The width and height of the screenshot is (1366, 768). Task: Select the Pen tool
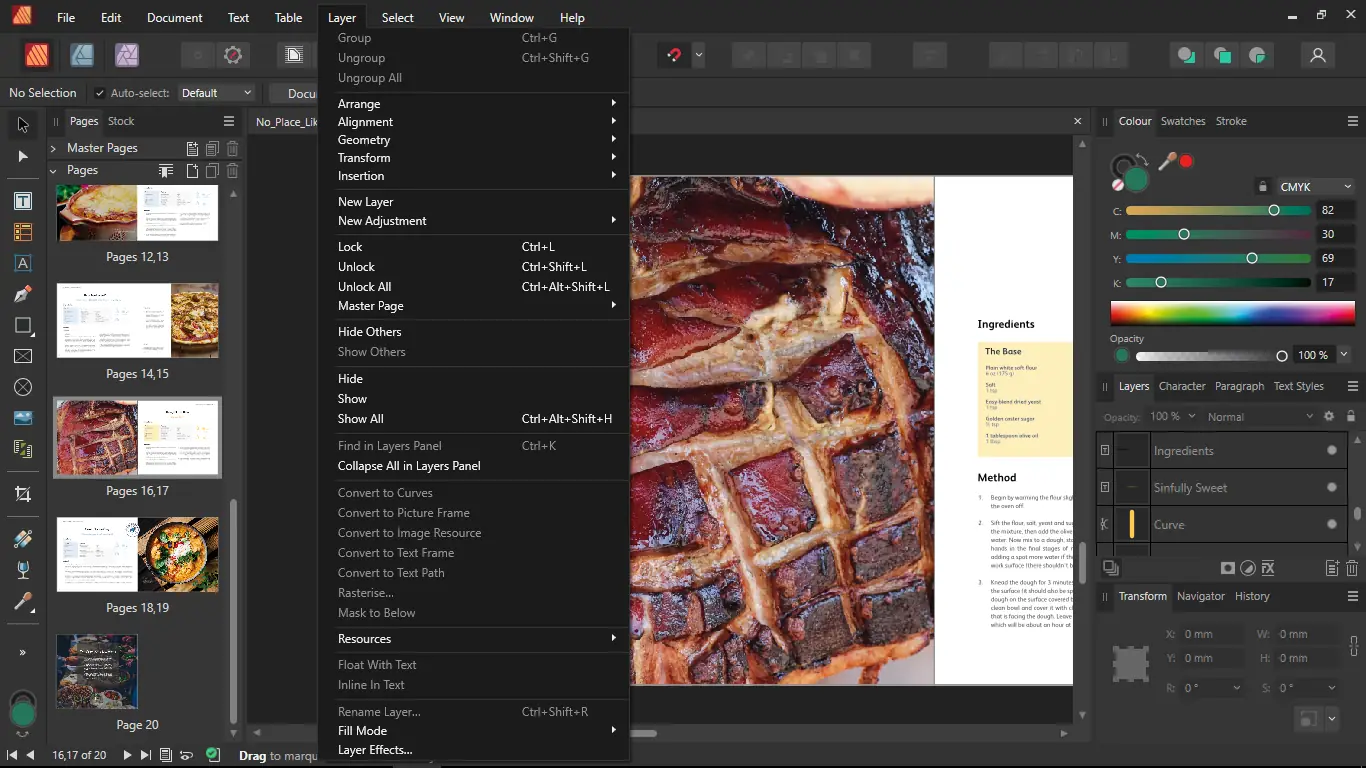click(22, 294)
